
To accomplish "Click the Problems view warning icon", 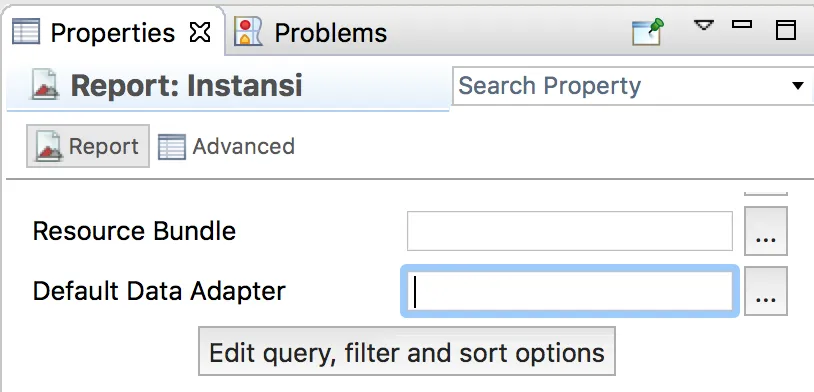I will 248,32.
